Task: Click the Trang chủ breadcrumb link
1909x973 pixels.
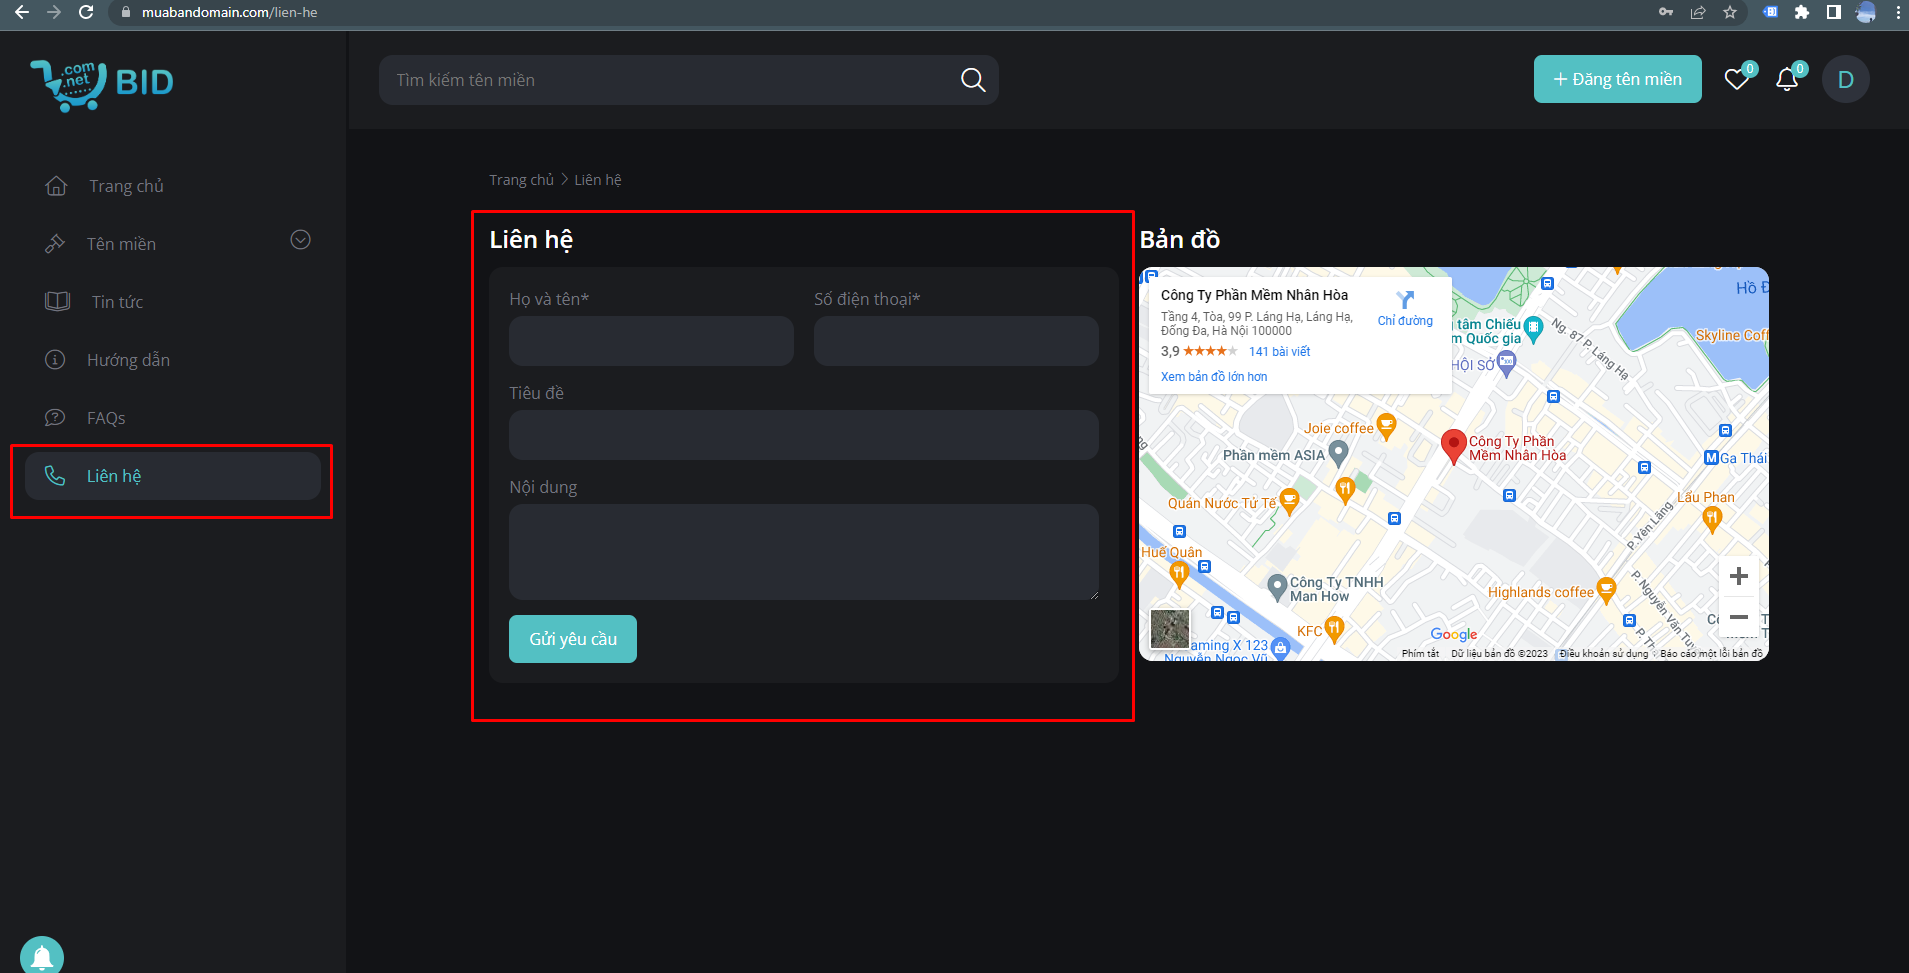Action: [521, 180]
